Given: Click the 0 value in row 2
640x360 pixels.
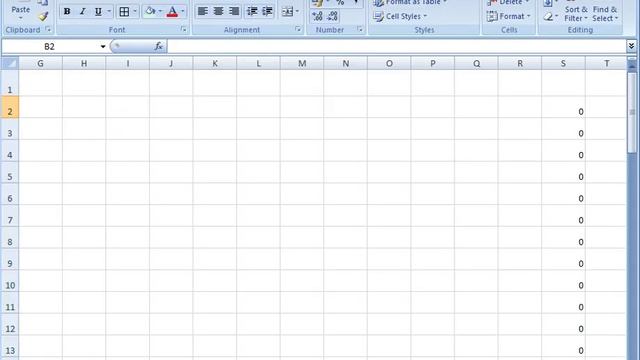Looking at the screenshot, I should 580,112.
